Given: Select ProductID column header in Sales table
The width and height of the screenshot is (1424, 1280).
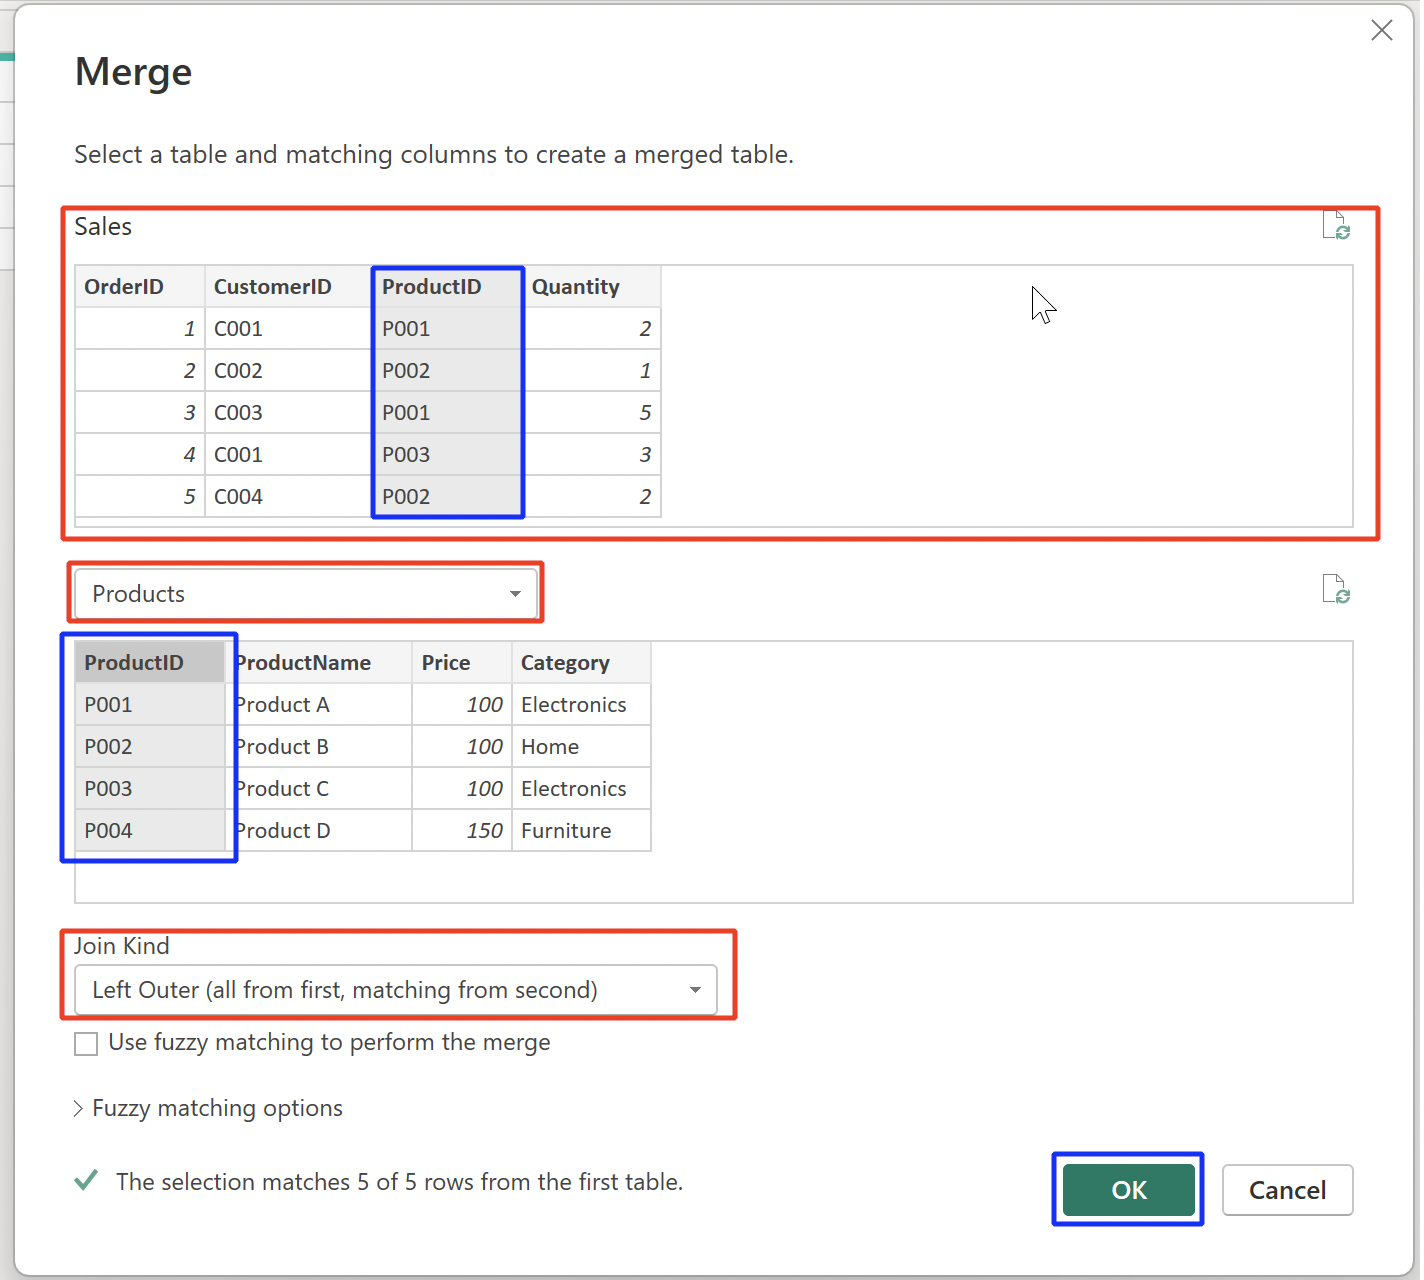Looking at the screenshot, I should (447, 287).
